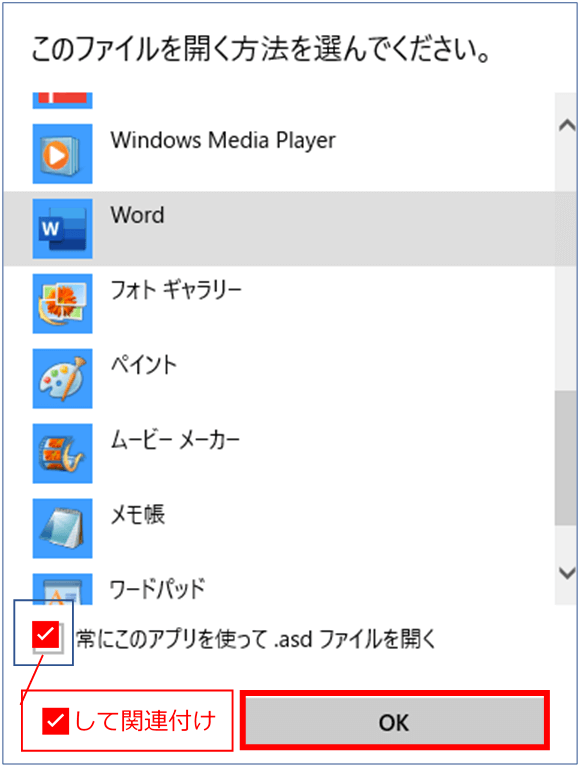The width and height of the screenshot is (582, 768).
Task: Pick the フォト ギャラリー icon
Action: coord(62,304)
